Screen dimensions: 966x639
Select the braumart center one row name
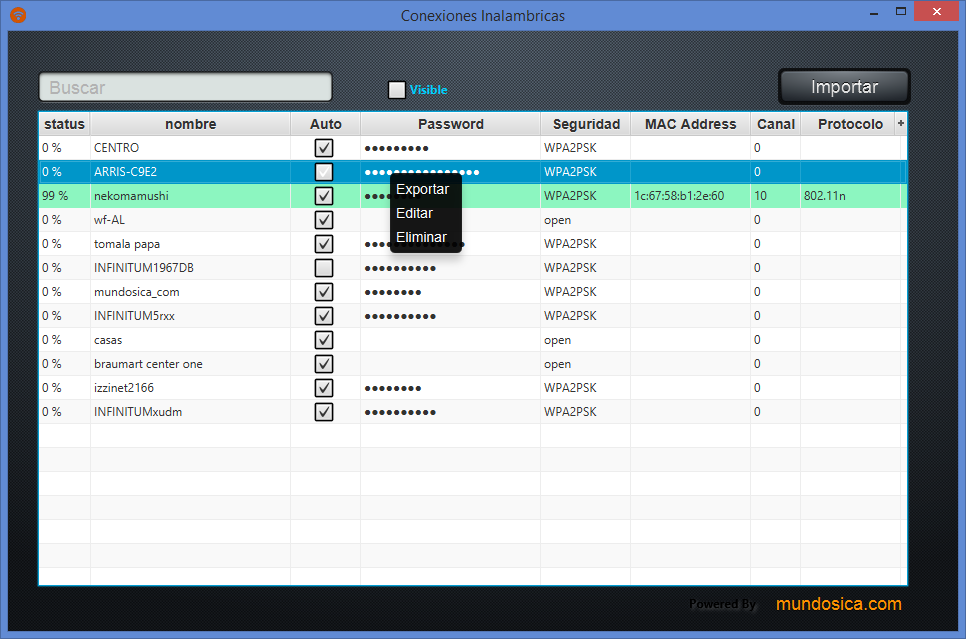148,364
